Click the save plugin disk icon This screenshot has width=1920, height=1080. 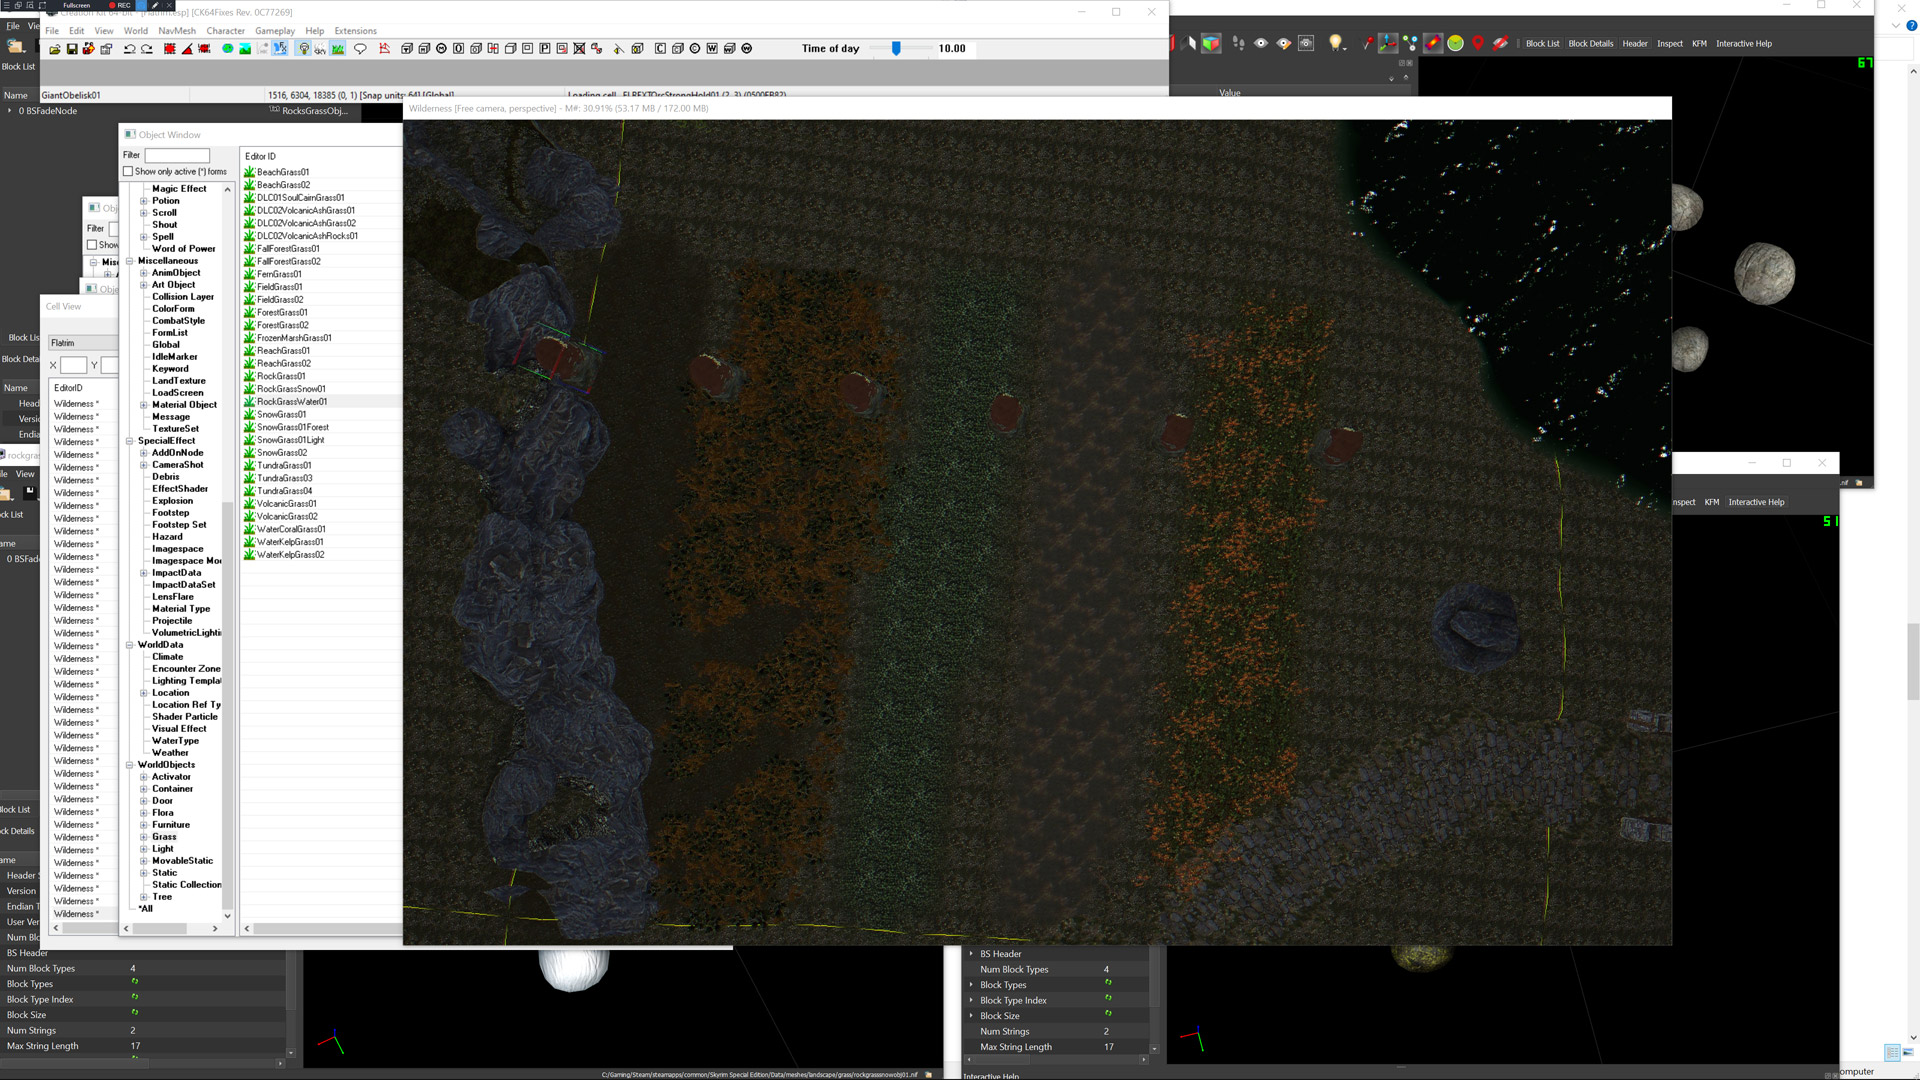point(72,48)
